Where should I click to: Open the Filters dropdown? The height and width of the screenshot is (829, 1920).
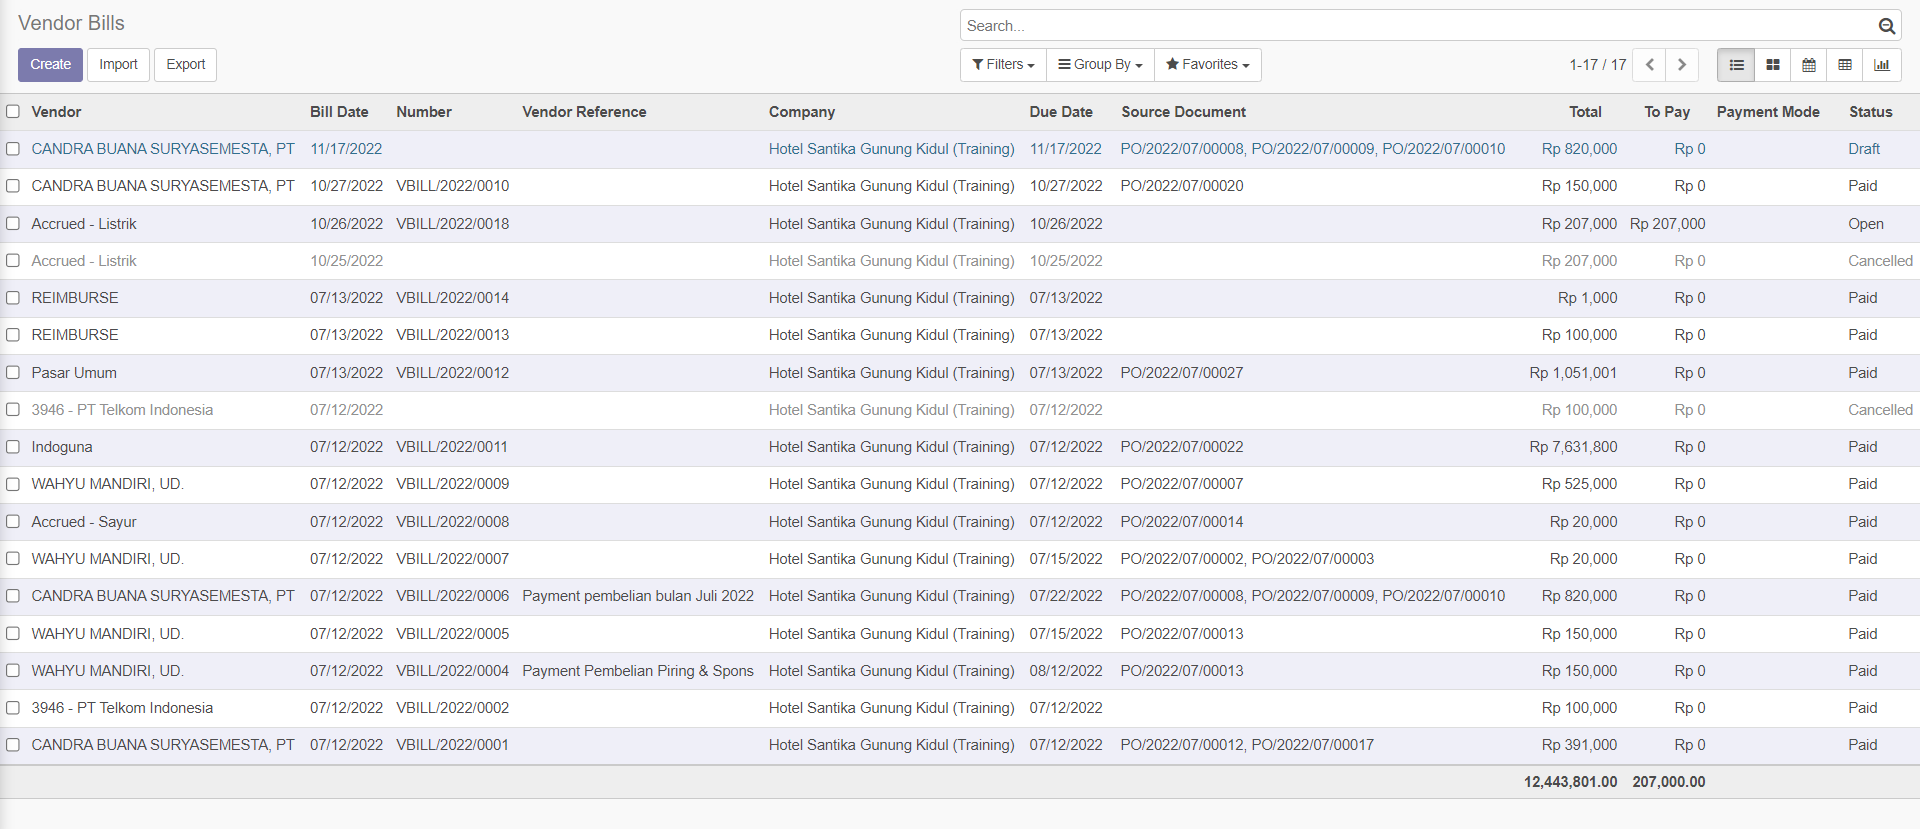(x=1003, y=65)
